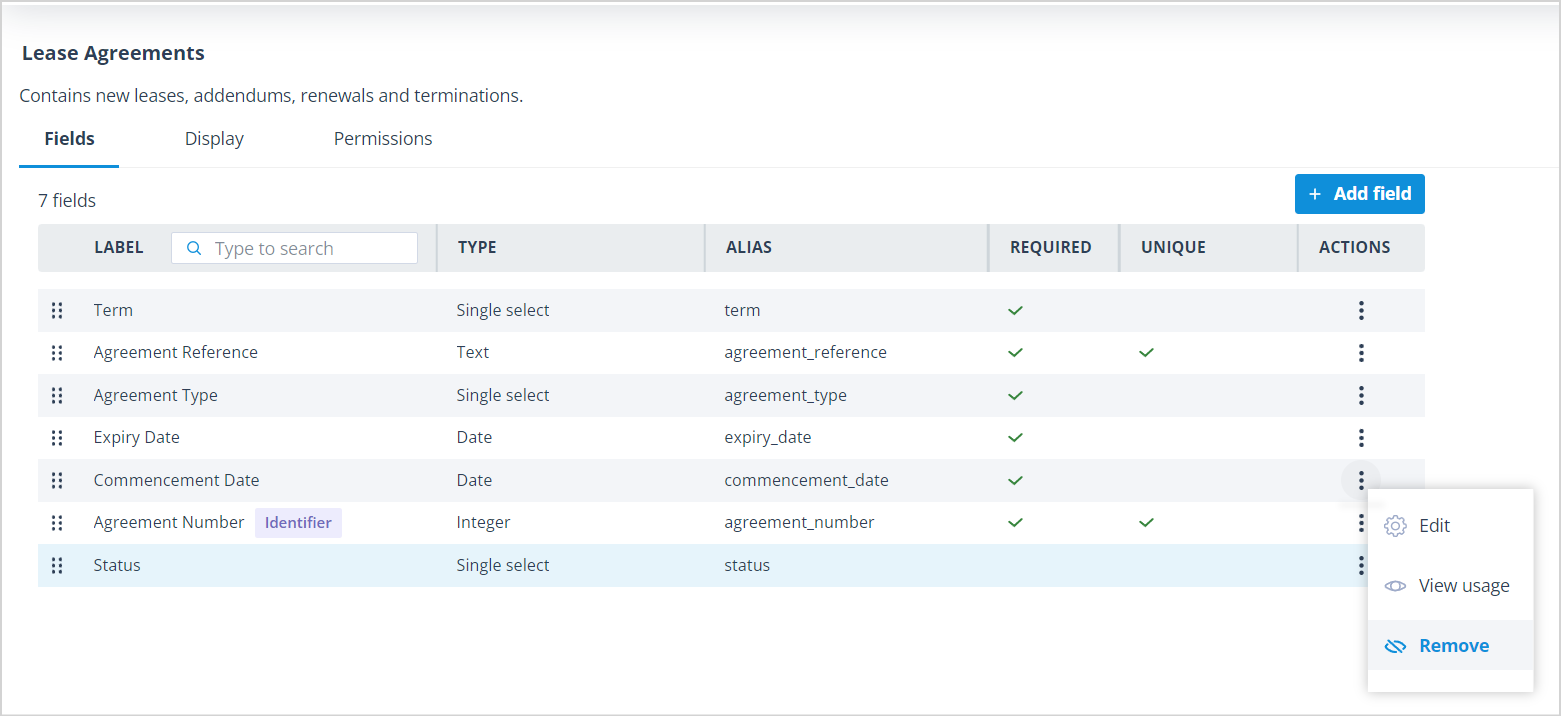Click the UNIQUE column header
The width and height of the screenshot is (1561, 716).
(x=1173, y=247)
